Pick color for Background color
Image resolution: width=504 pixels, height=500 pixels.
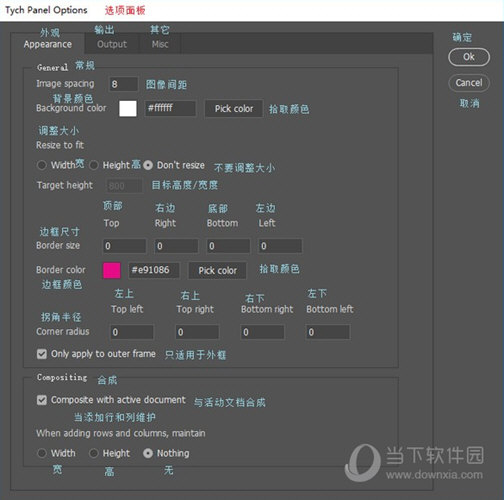pyautogui.click(x=234, y=109)
